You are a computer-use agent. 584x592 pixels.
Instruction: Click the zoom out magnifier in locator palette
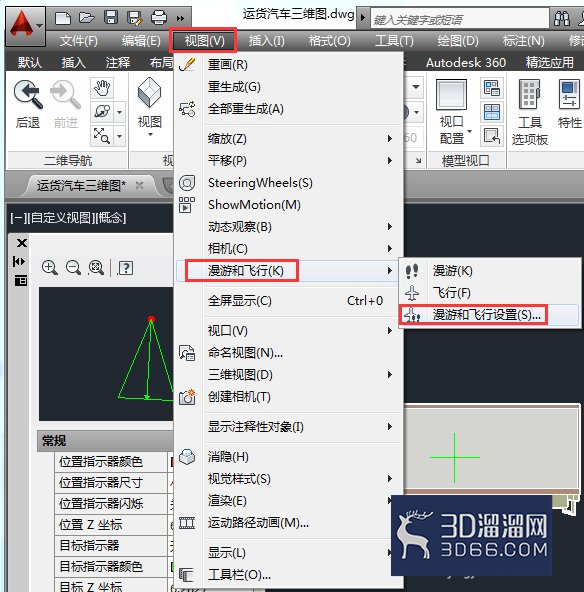(x=73, y=268)
